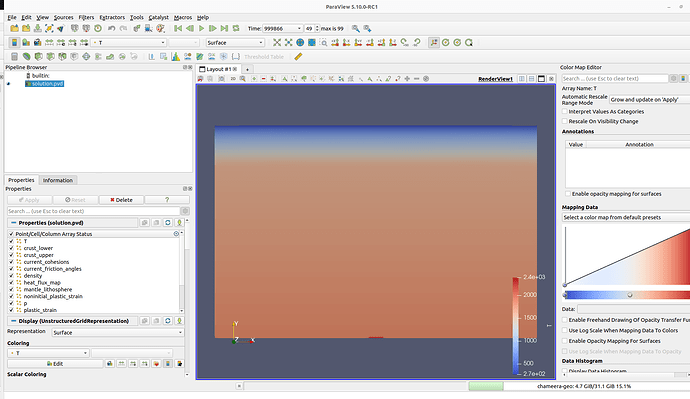Click the Clip filter icon
The width and height of the screenshot is (690, 399).
click(x=38, y=57)
